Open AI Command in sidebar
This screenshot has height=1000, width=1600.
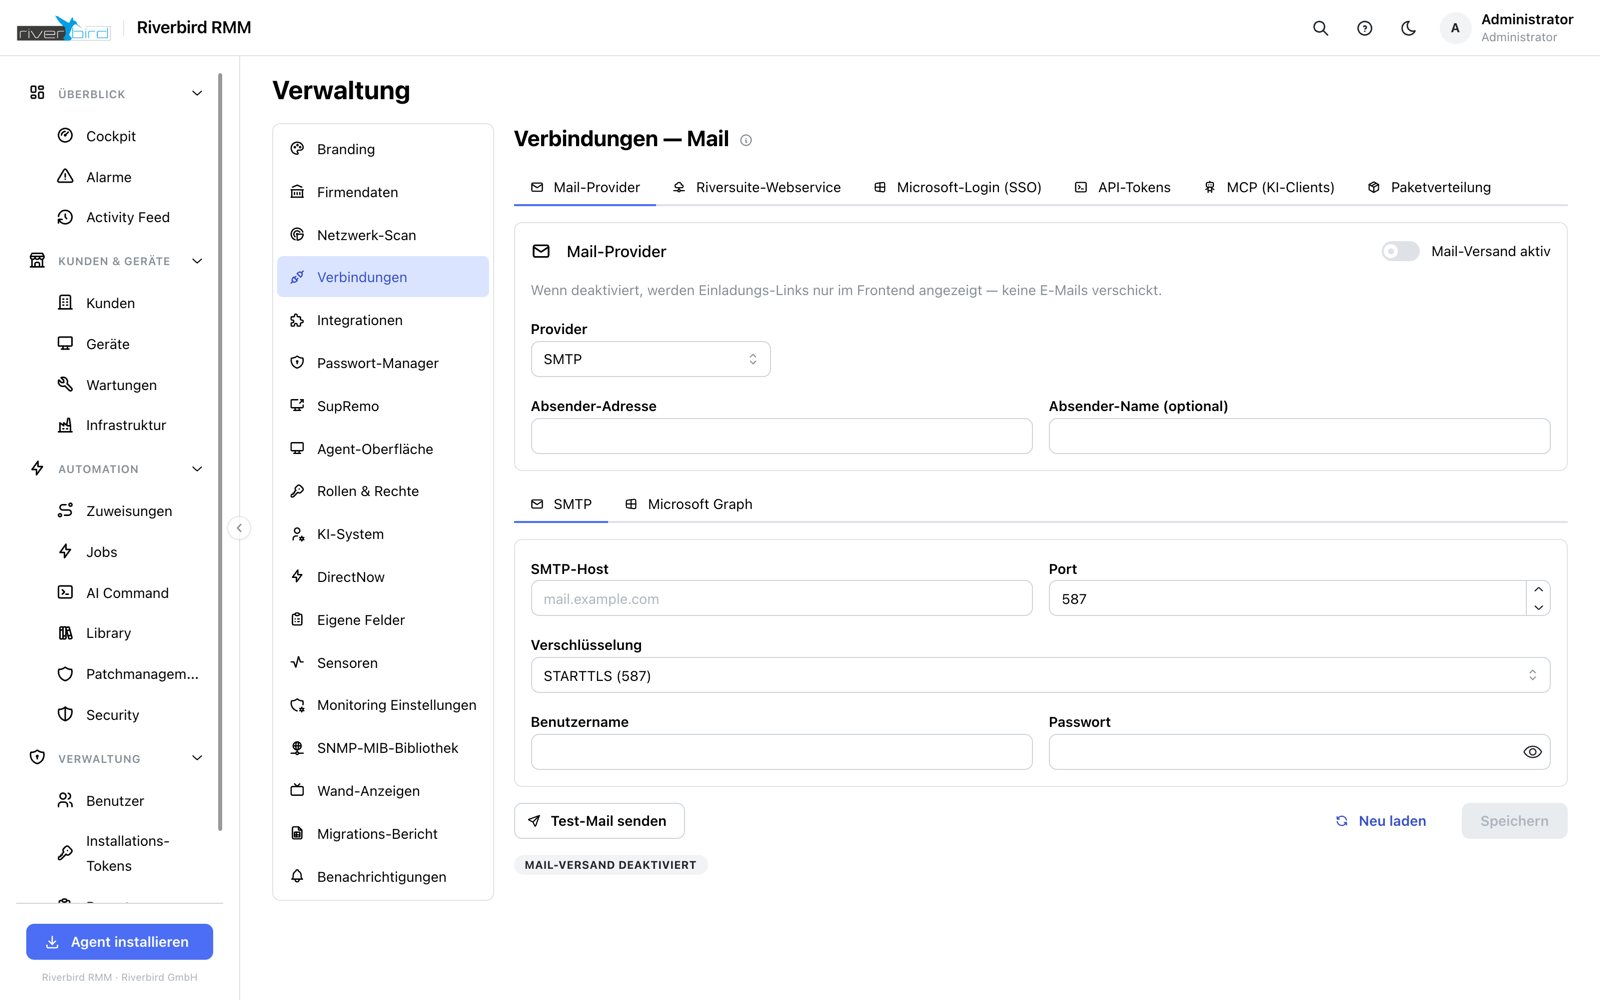click(x=127, y=593)
